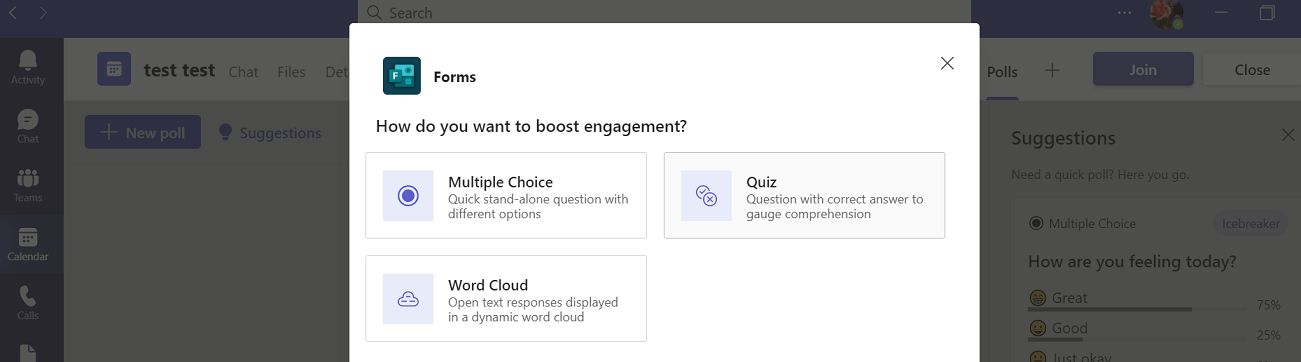Screen dimensions: 1301x362
Task: Click the meeting calendar icon beside test test
Action: tap(114, 69)
